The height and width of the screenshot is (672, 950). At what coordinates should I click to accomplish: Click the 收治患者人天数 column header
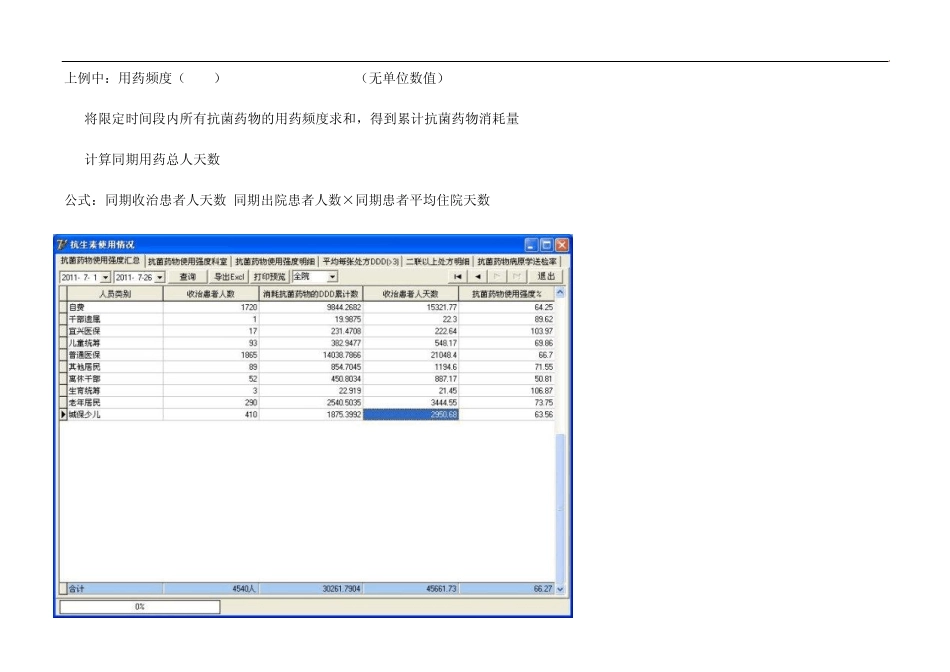coord(410,294)
